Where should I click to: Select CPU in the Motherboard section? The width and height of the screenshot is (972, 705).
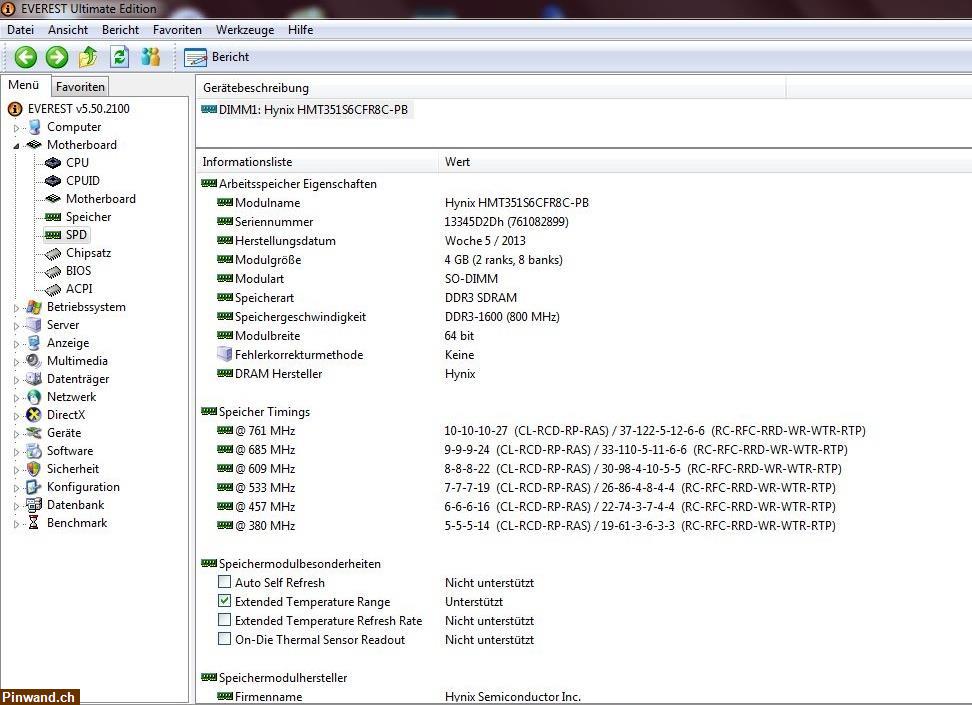point(77,162)
